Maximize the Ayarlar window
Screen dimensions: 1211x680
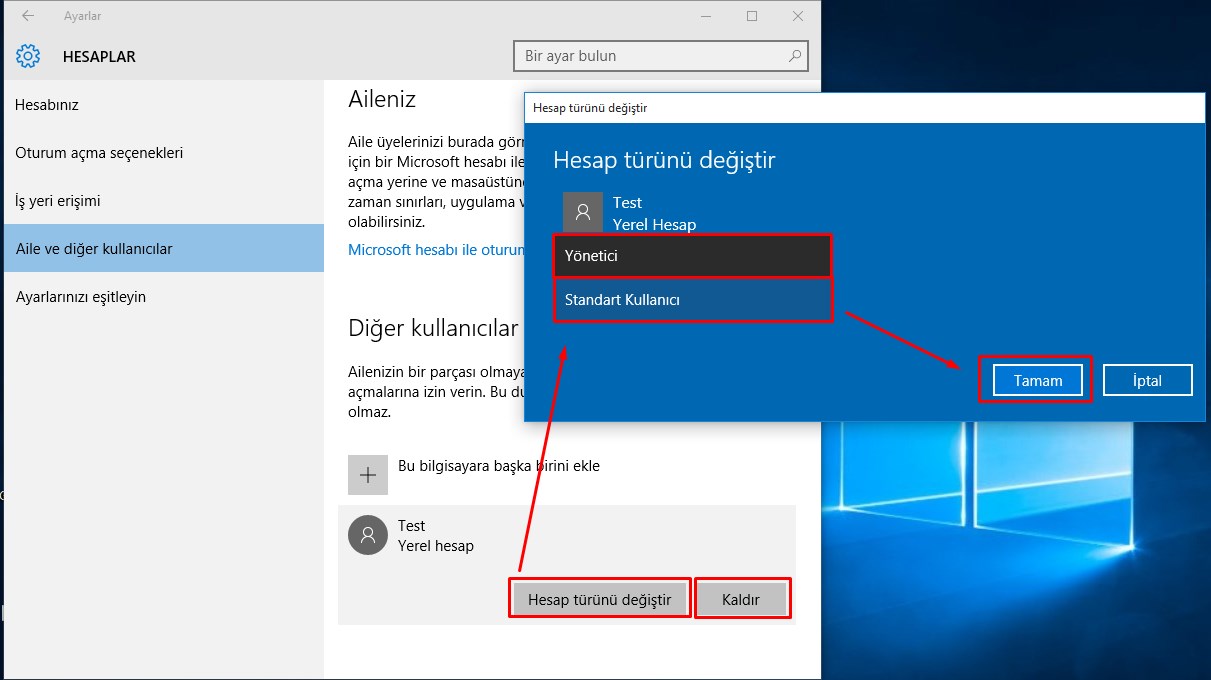pos(752,16)
